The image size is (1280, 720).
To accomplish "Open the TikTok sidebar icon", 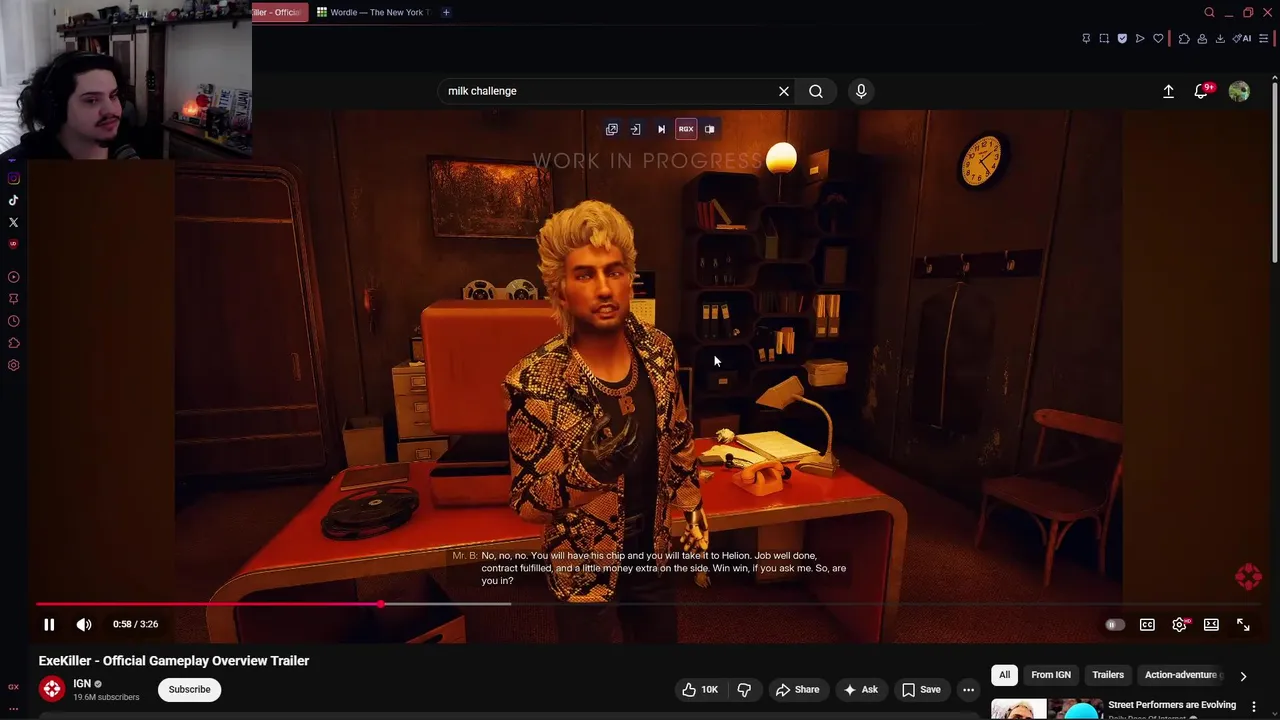I will (x=13, y=200).
